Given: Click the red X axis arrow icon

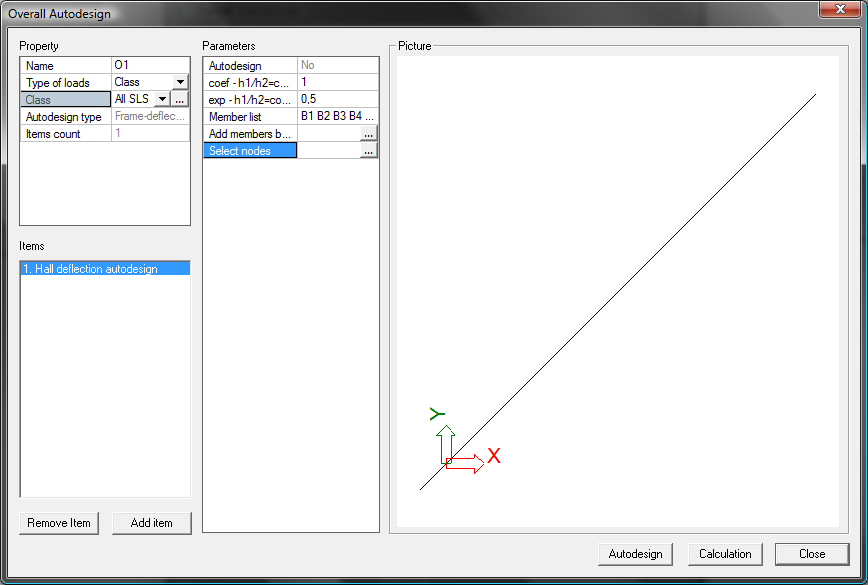Looking at the screenshot, I should tap(465, 461).
